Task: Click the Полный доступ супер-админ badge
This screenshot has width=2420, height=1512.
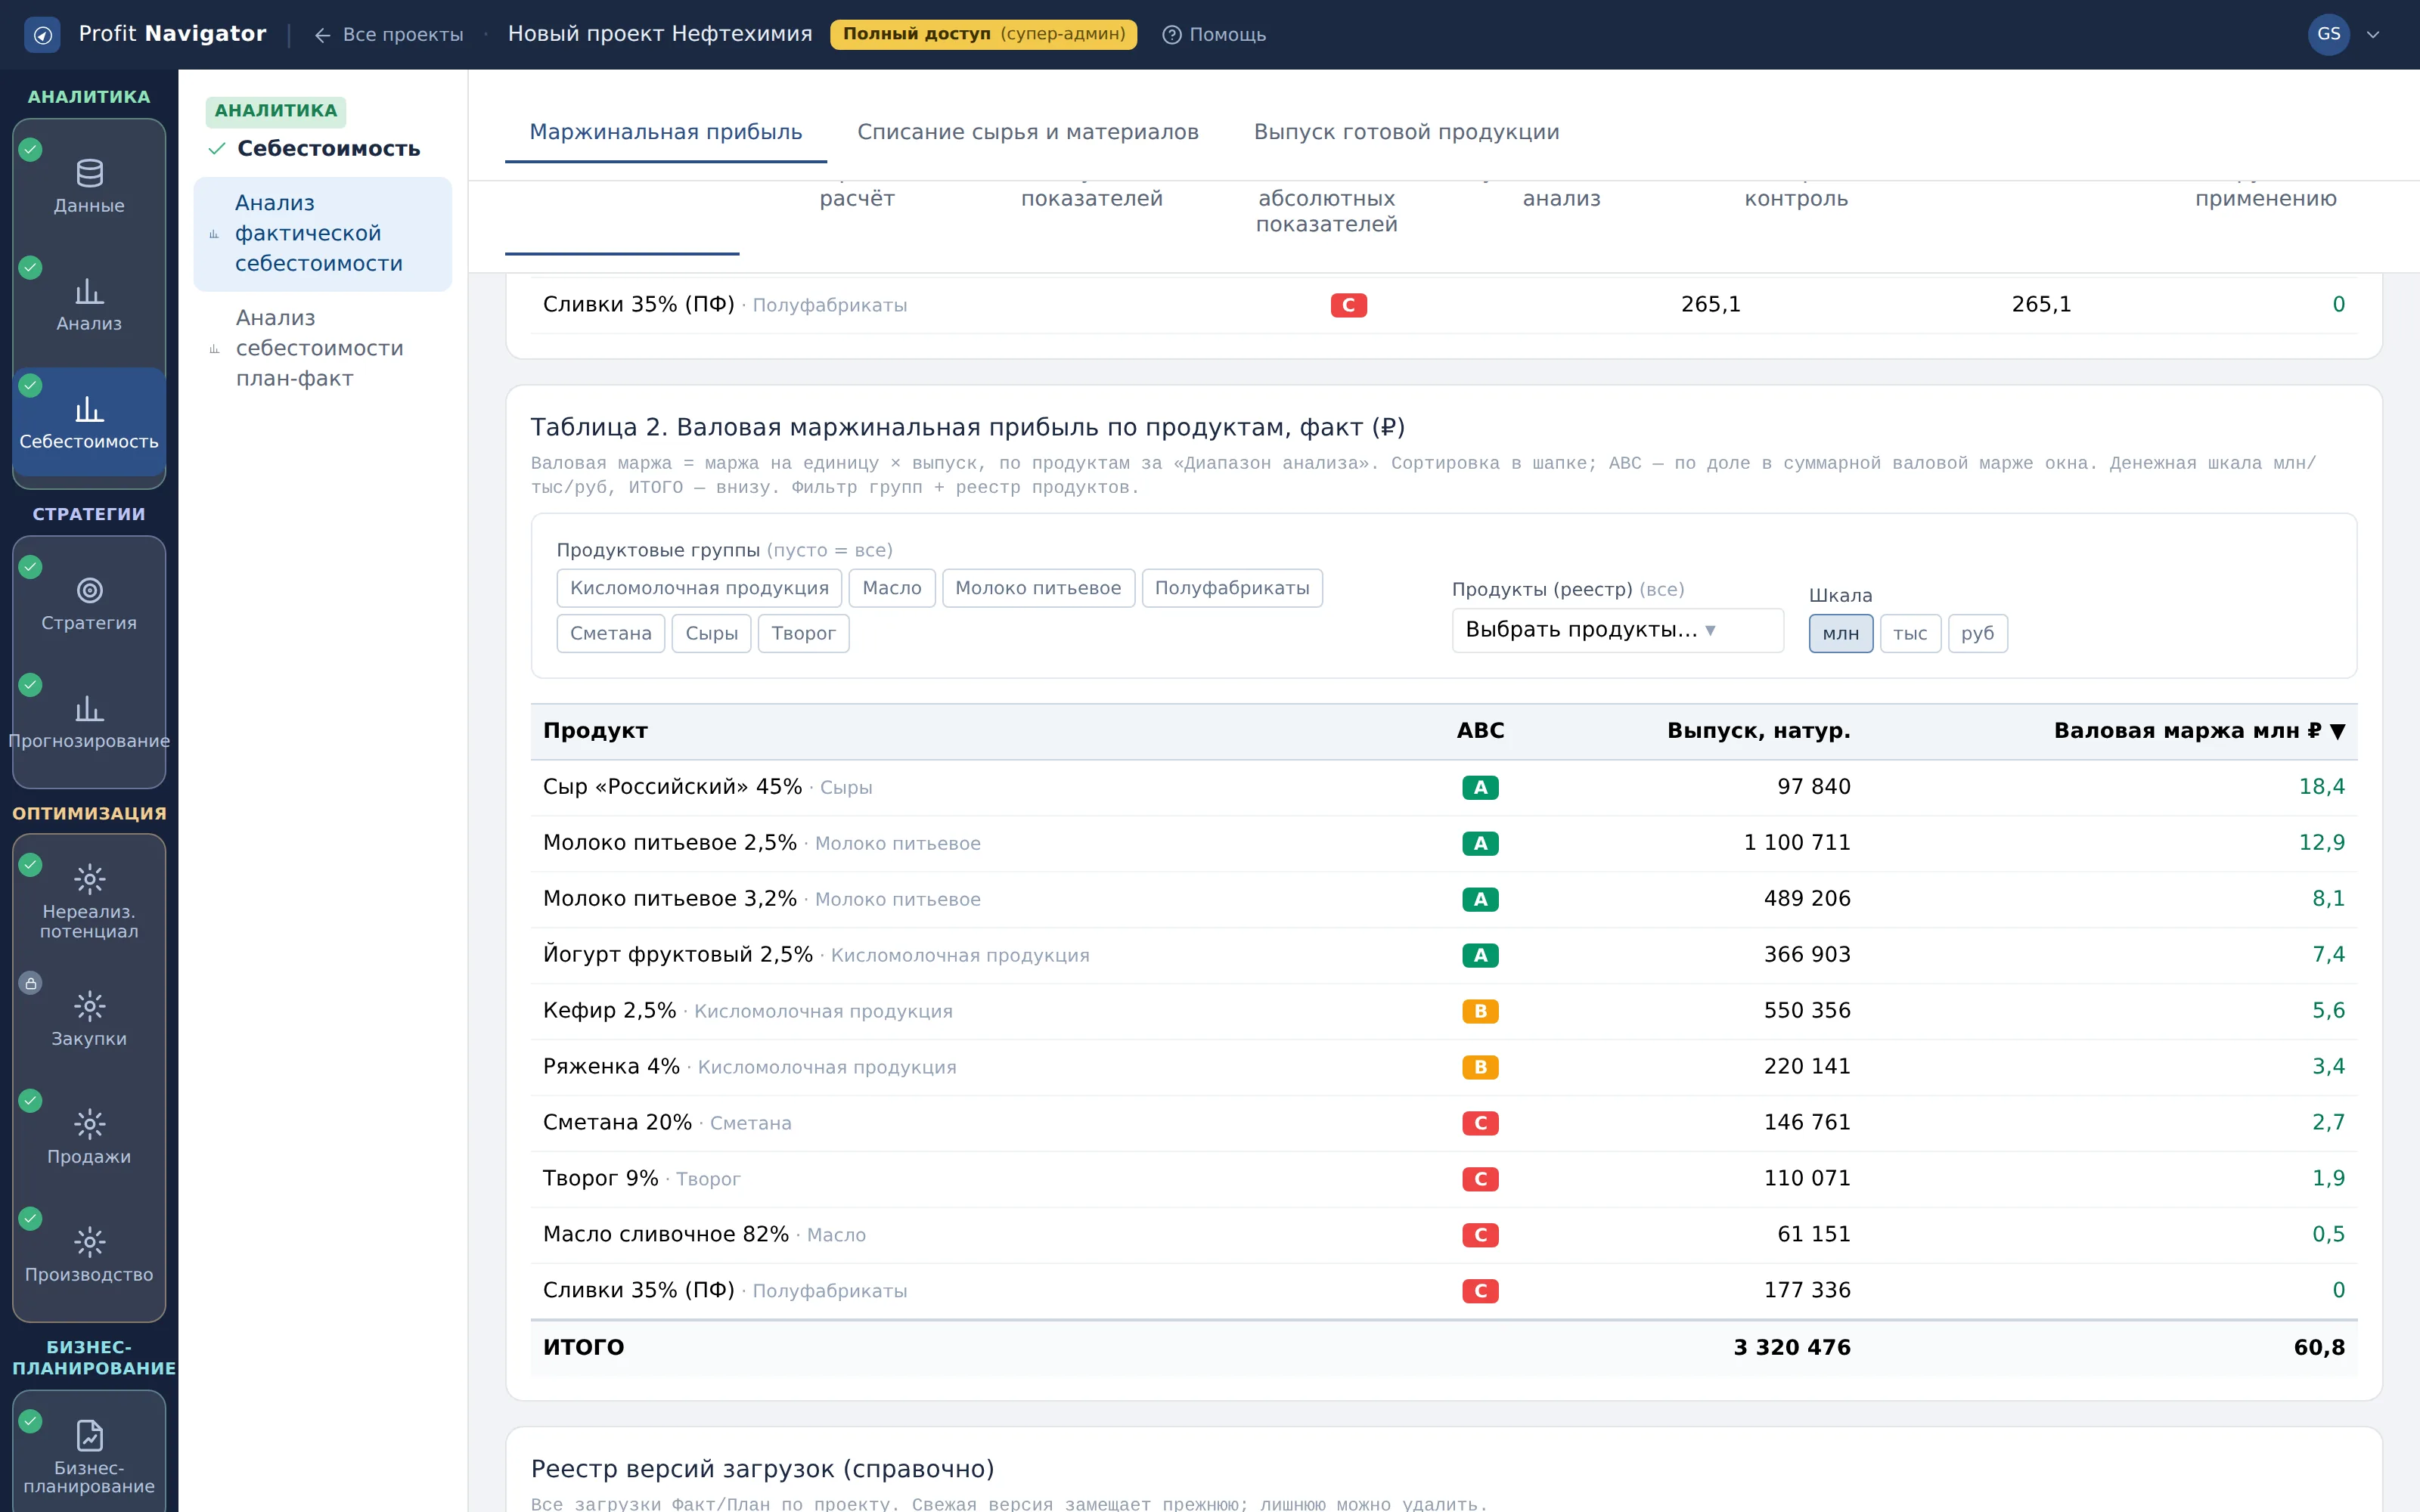Action: 983,34
